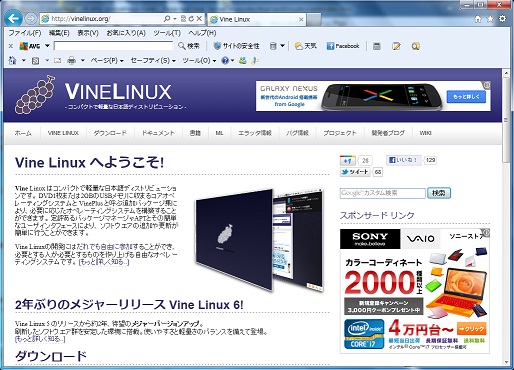
Task: Go back with the blue Back arrow
Action: pos(13,18)
